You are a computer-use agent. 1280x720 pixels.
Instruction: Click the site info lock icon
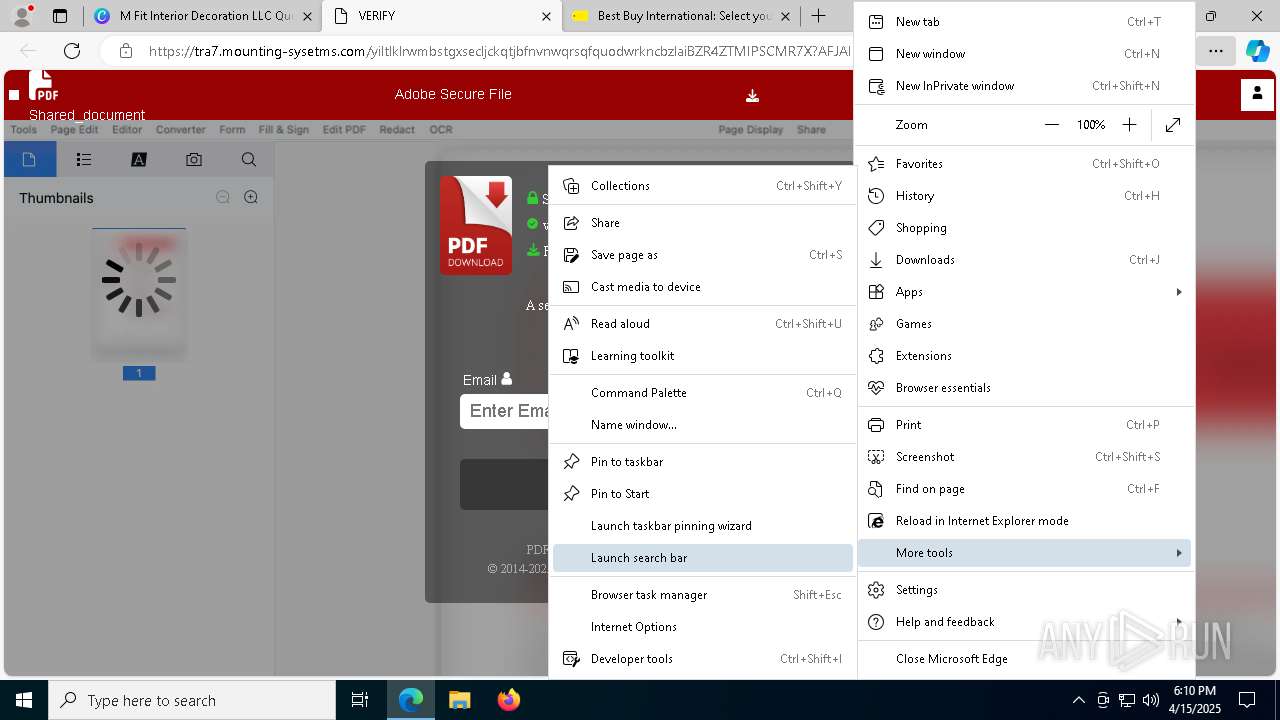pos(126,51)
